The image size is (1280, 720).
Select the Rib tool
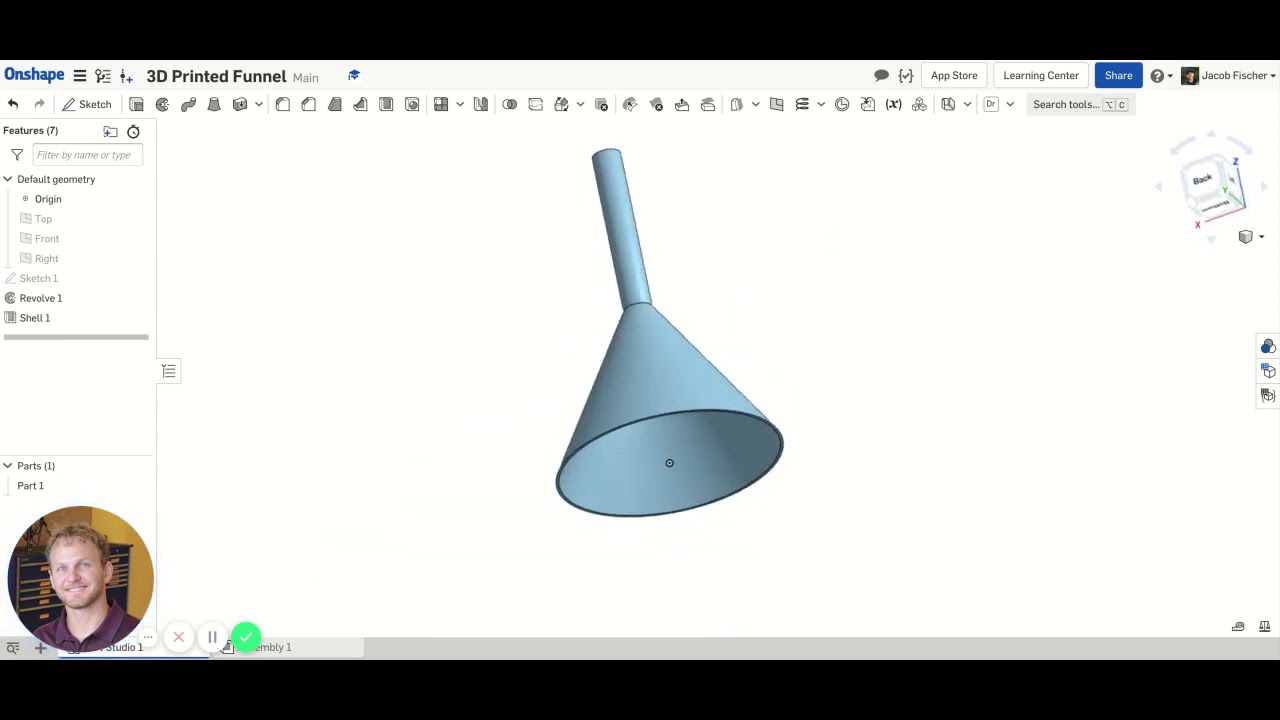(360, 104)
